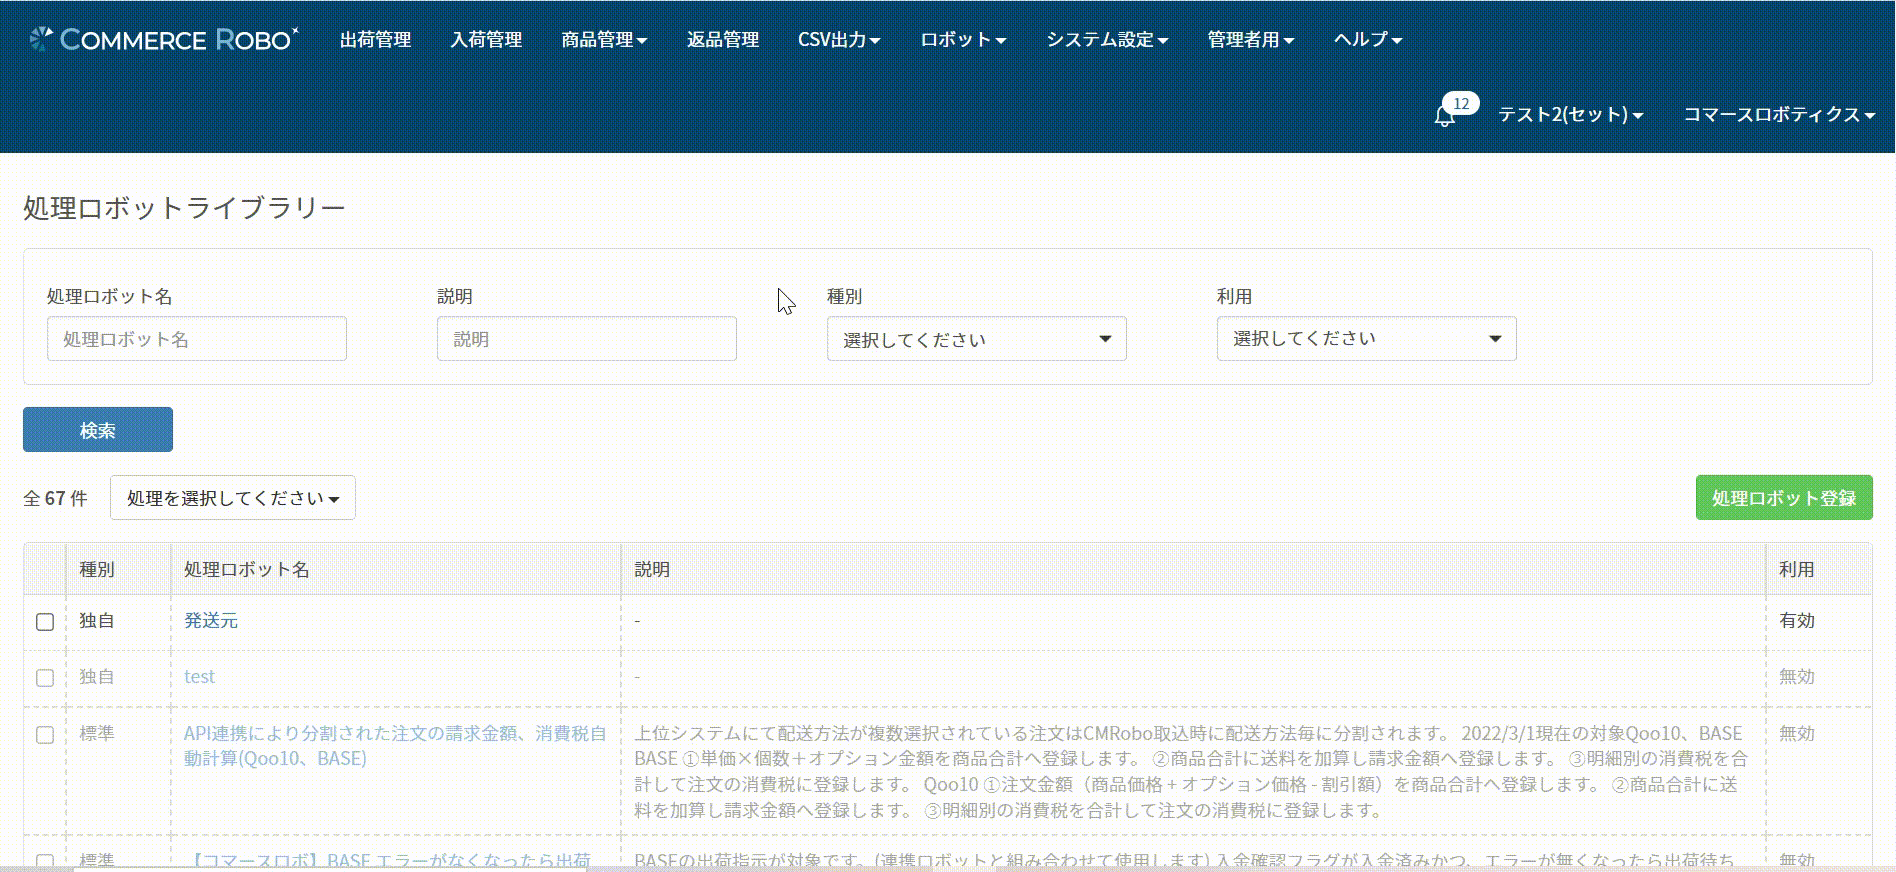Viewport: 1896px width, 872px height.
Task: Click the notification count badge 12
Action: click(x=1461, y=103)
